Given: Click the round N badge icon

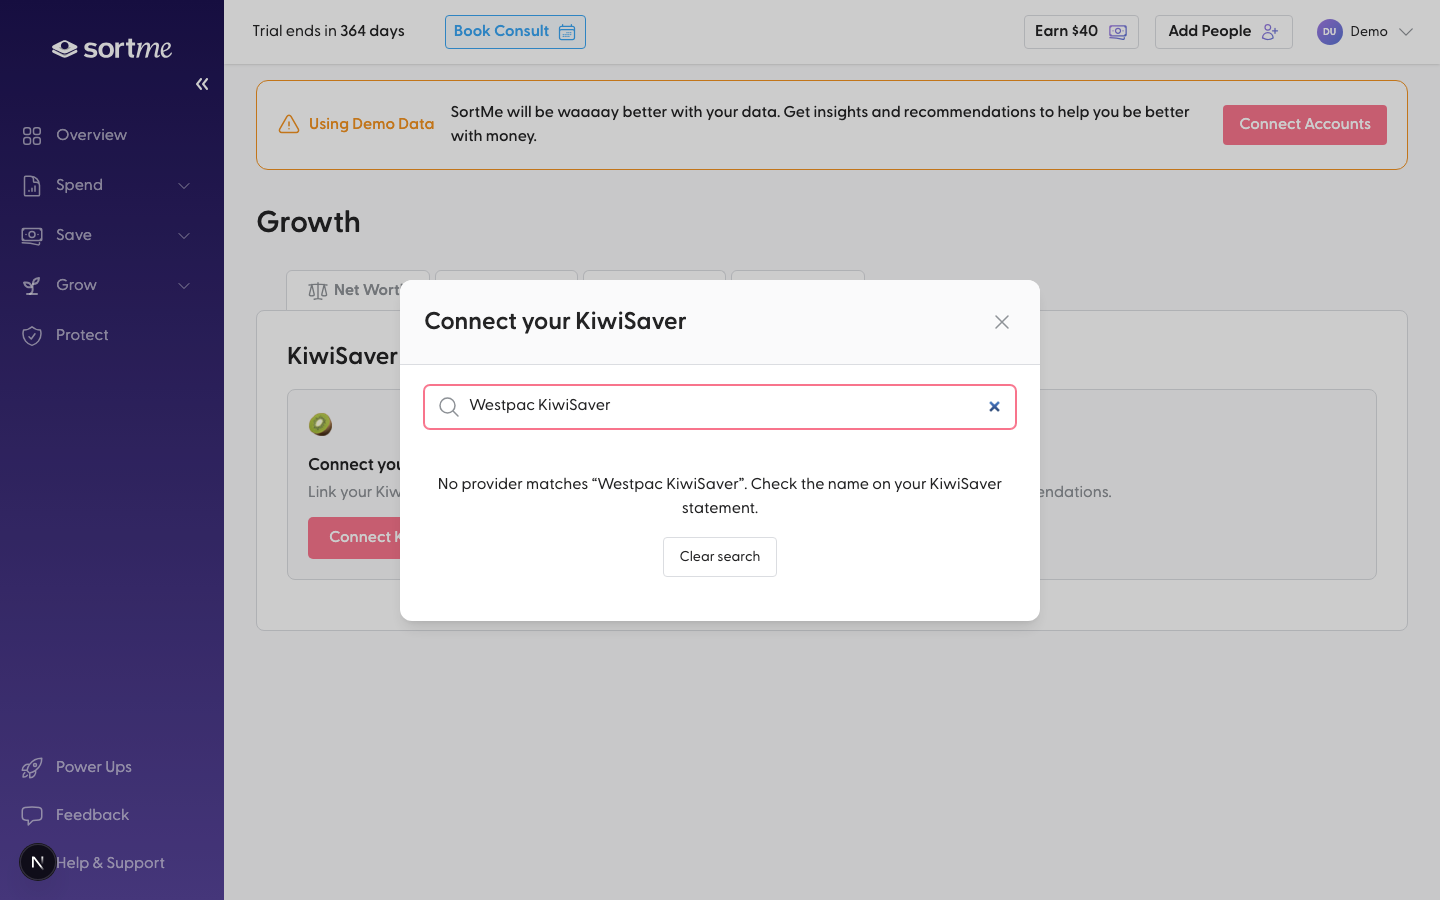Looking at the screenshot, I should tap(38, 862).
